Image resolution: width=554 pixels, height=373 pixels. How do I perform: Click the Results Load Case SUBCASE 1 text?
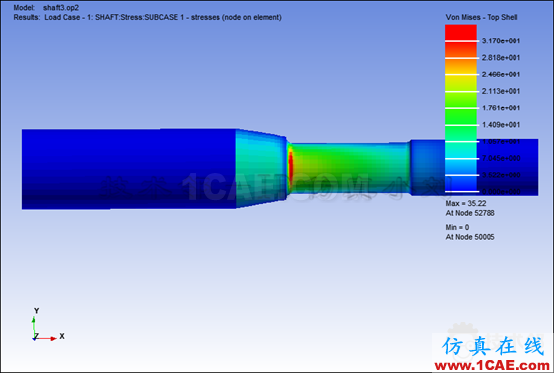point(147,17)
